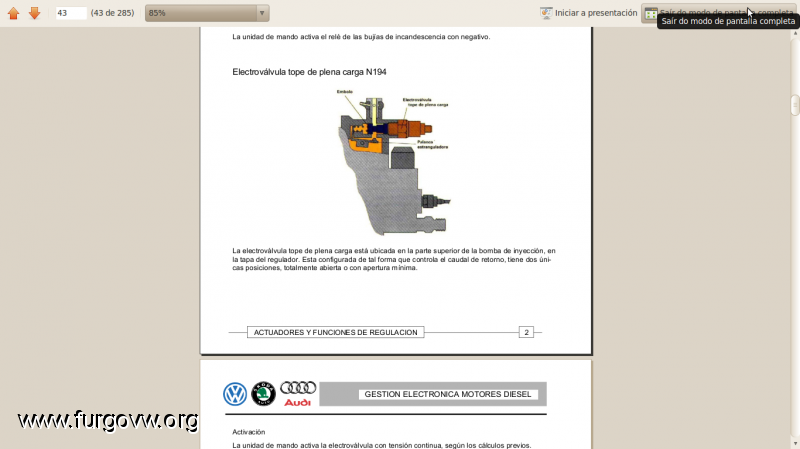Click the sentence about relé de las bujías
This screenshot has width=800, height=449.
(361, 37)
